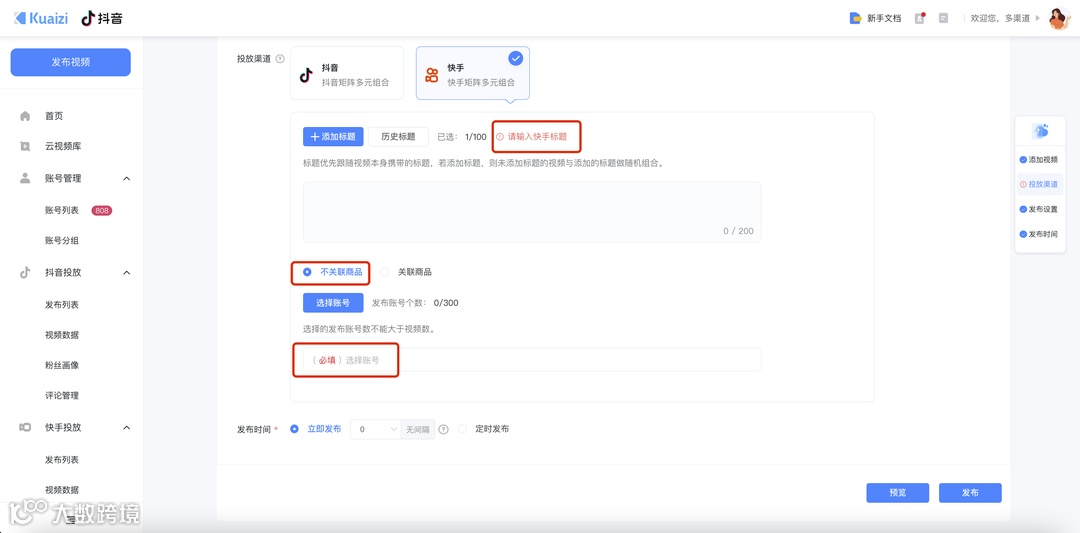Image resolution: width=1080 pixels, height=533 pixels.
Task: Open 账号列表 in the sidebar
Action: [63, 210]
